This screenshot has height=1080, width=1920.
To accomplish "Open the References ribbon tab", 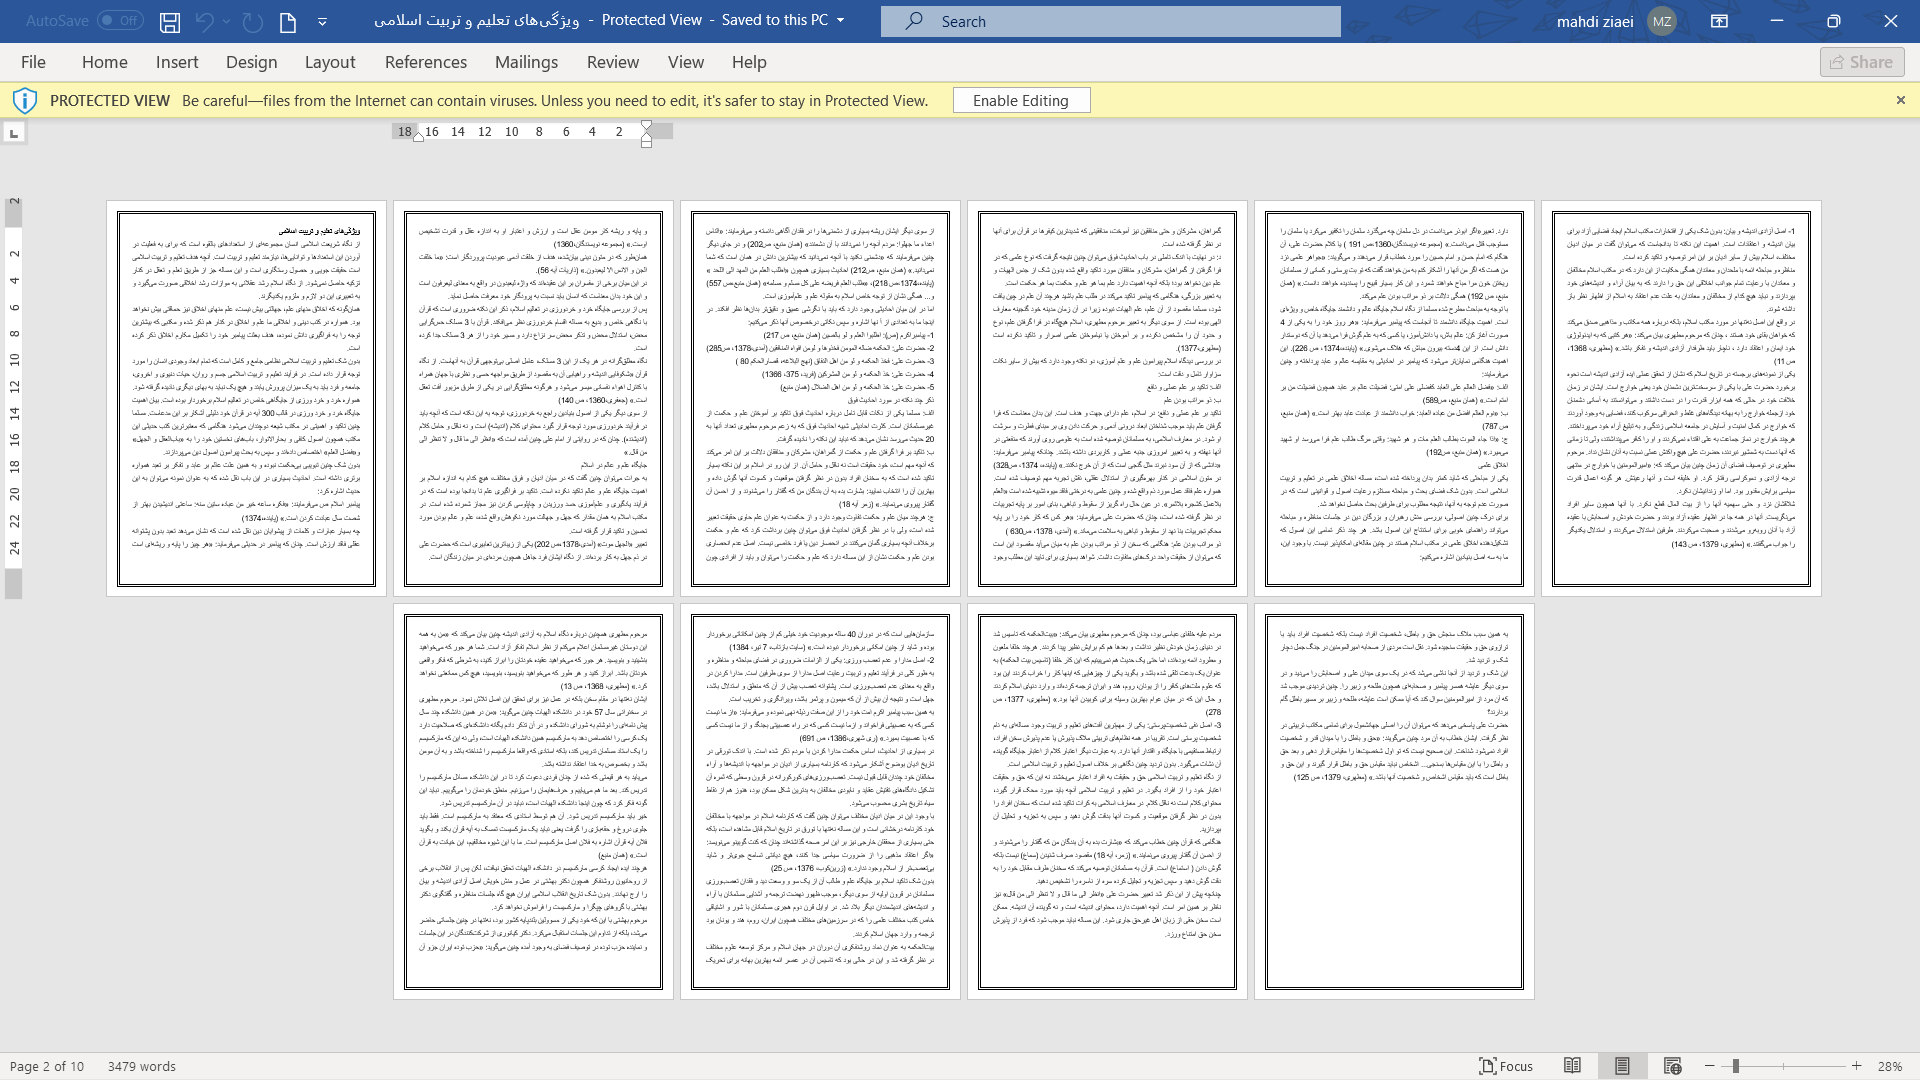I will [426, 62].
